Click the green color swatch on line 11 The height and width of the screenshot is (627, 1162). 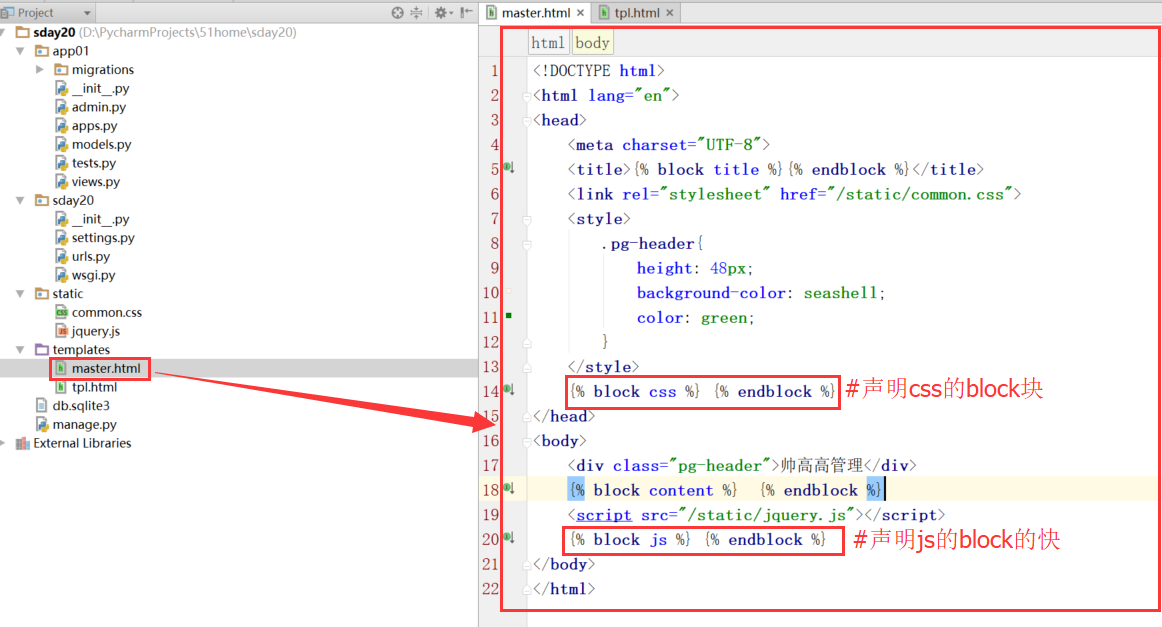click(x=509, y=316)
